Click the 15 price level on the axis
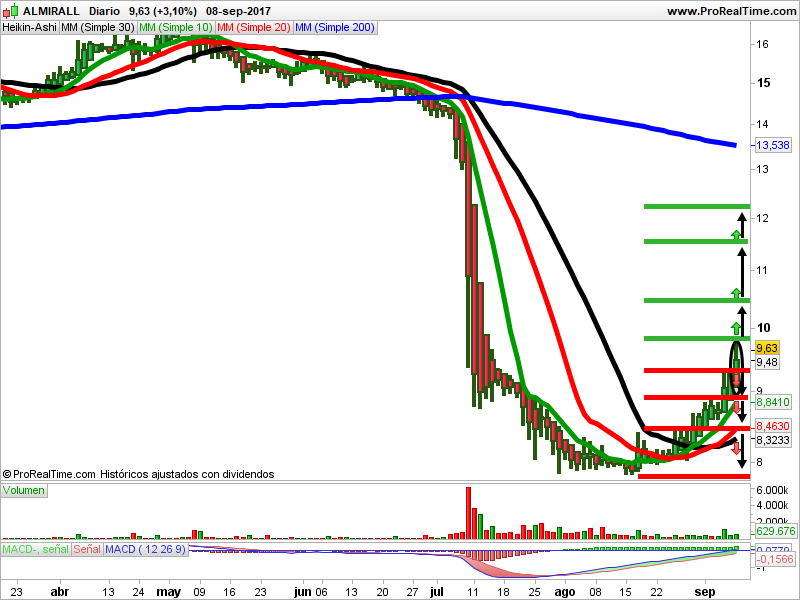800x600 pixels. (763, 83)
